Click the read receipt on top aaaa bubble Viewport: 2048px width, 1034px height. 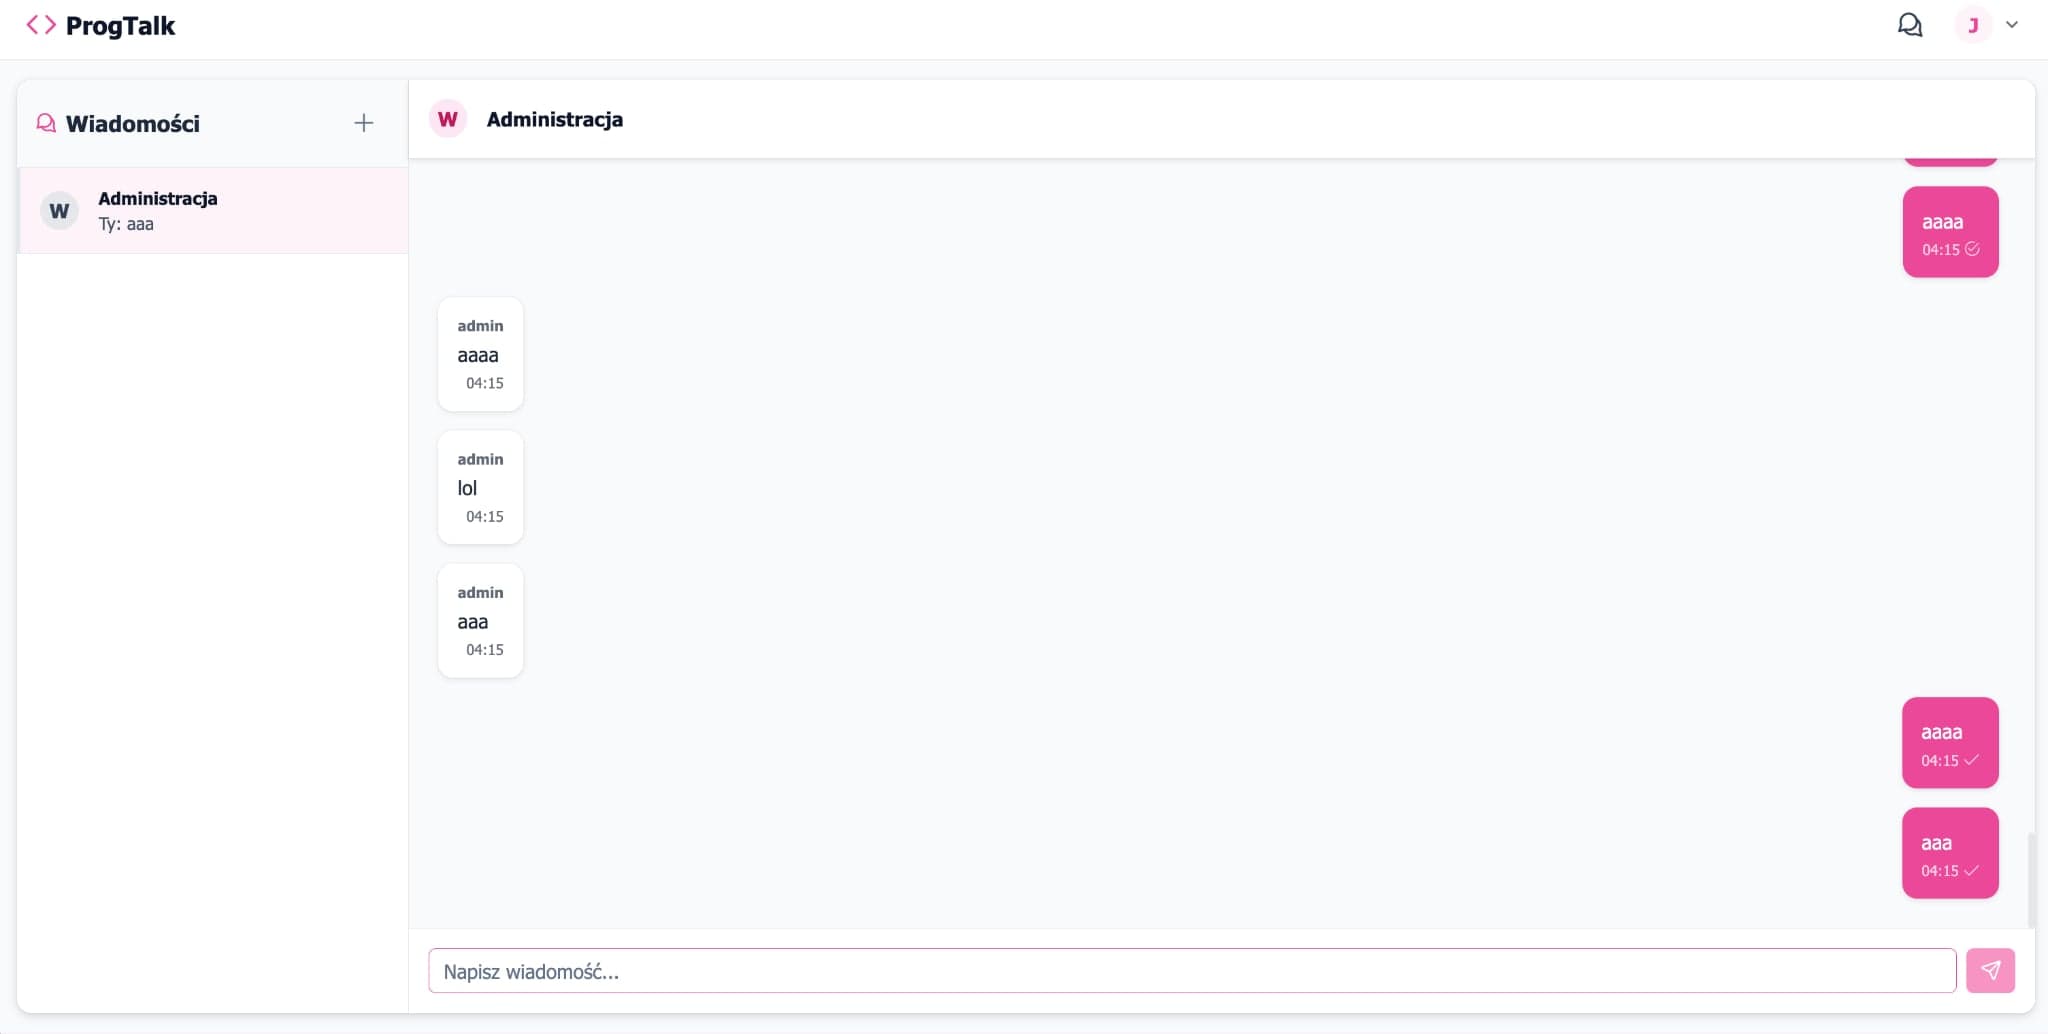(x=1971, y=251)
